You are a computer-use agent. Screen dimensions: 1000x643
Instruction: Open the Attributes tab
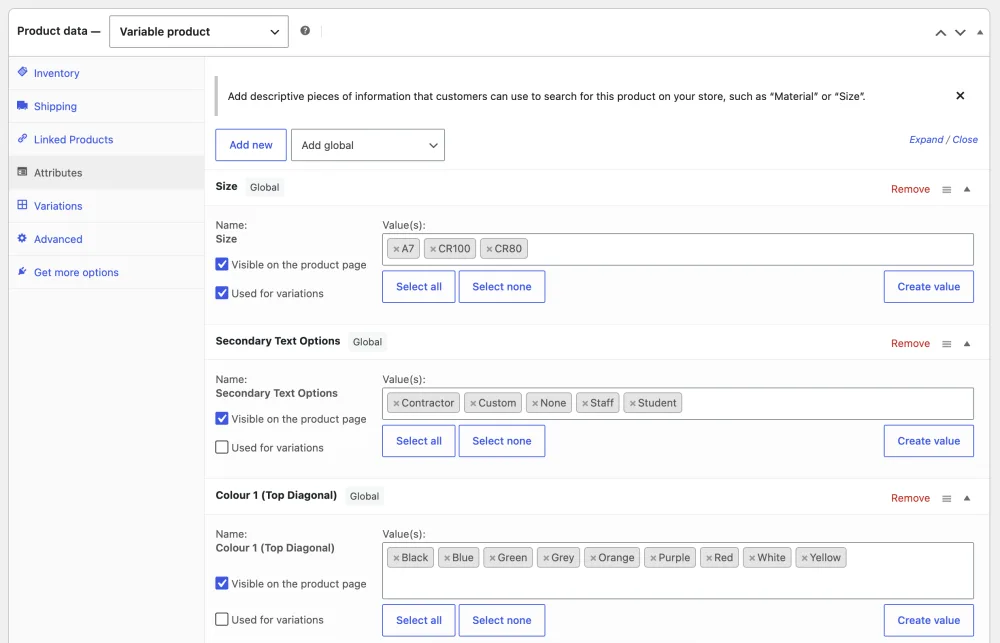pos(107,172)
